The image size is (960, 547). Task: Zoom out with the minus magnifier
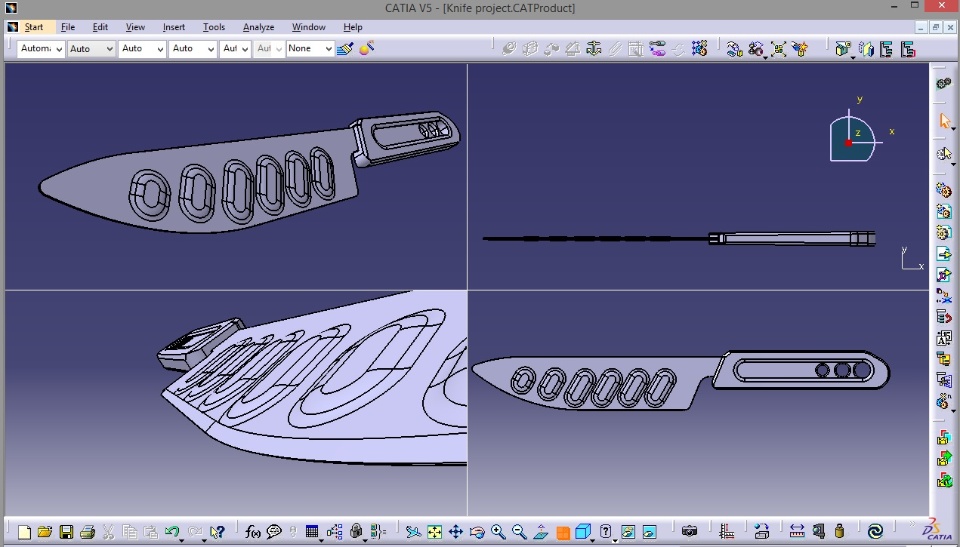pyautogui.click(x=519, y=532)
